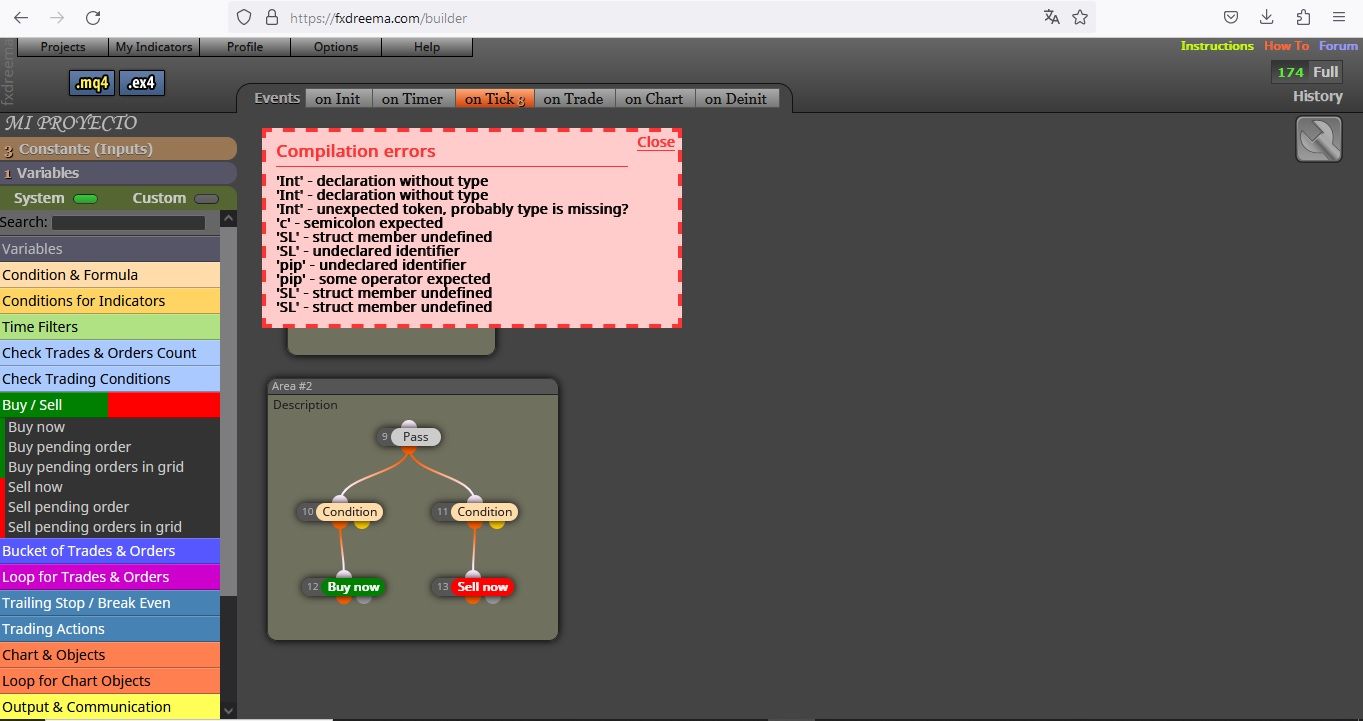
Task: Expand the Variables section header
Action: (x=118, y=173)
